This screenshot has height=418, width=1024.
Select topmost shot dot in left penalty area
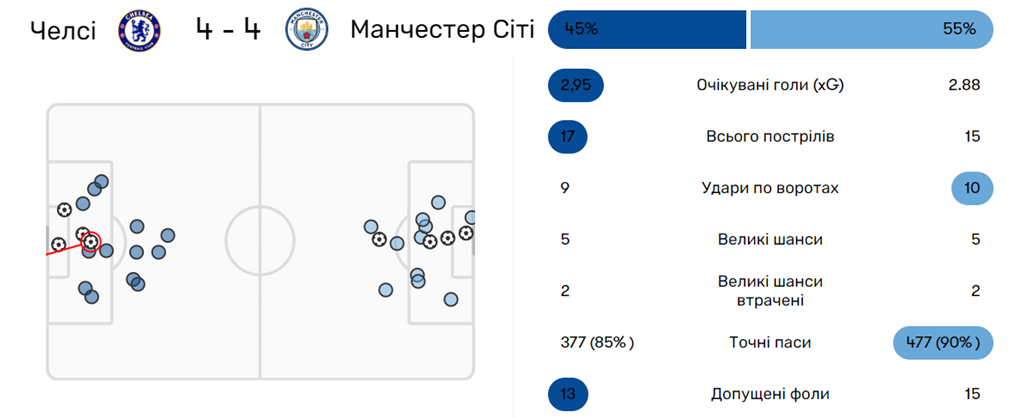pyautogui.click(x=101, y=182)
